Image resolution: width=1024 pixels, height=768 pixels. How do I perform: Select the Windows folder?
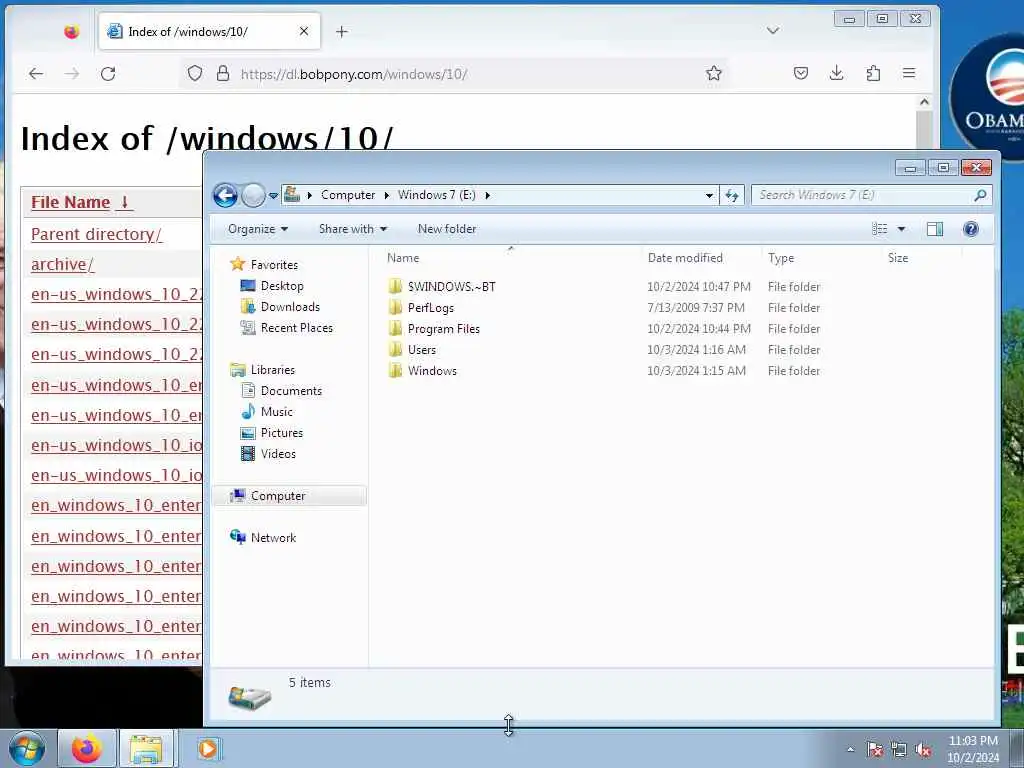tap(432, 370)
